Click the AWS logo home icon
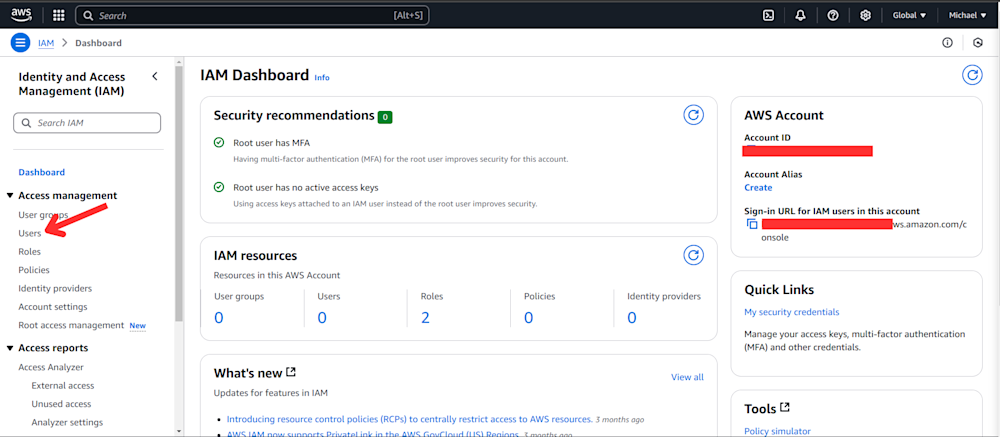The width and height of the screenshot is (1000, 437). tap(22, 15)
